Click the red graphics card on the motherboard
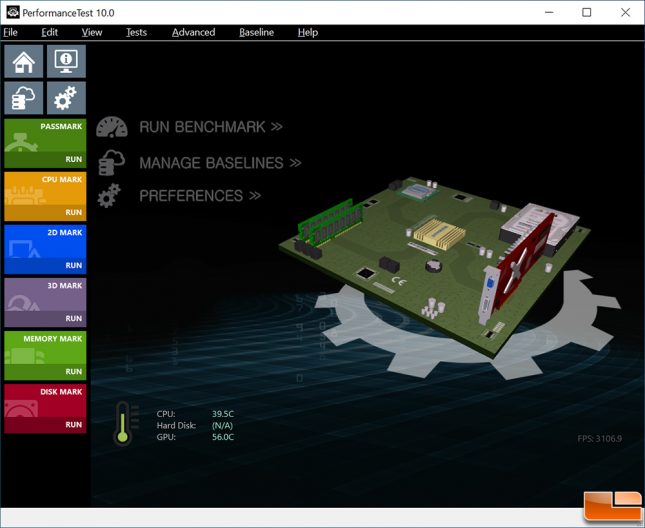The width and height of the screenshot is (645, 528). click(x=523, y=263)
